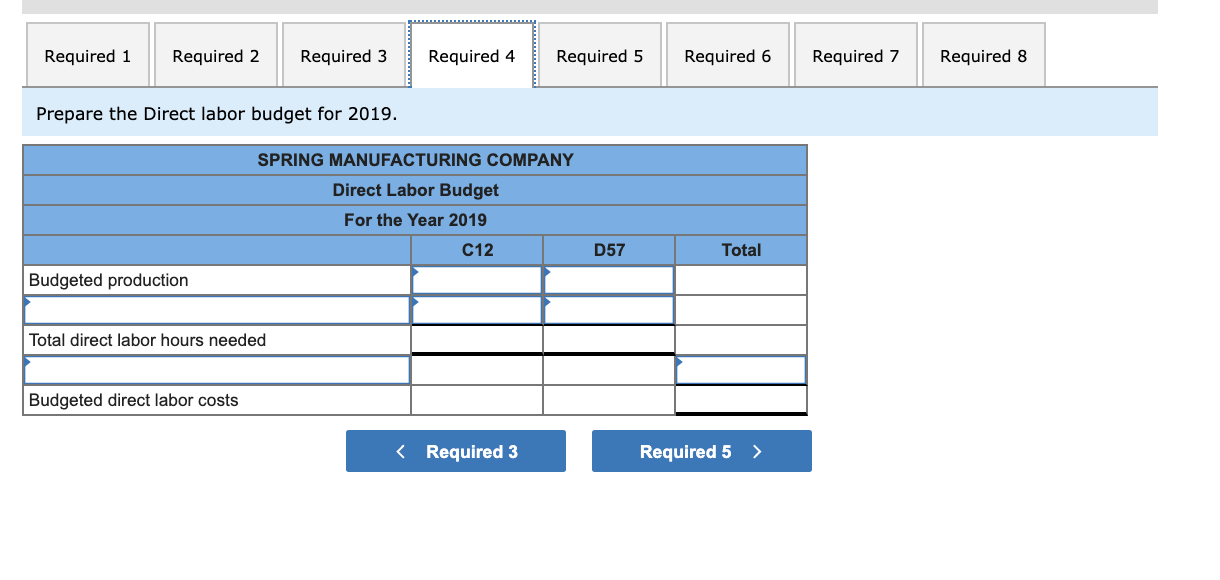Click the C12 column header
The height and width of the screenshot is (580, 1220).
pos(477,250)
